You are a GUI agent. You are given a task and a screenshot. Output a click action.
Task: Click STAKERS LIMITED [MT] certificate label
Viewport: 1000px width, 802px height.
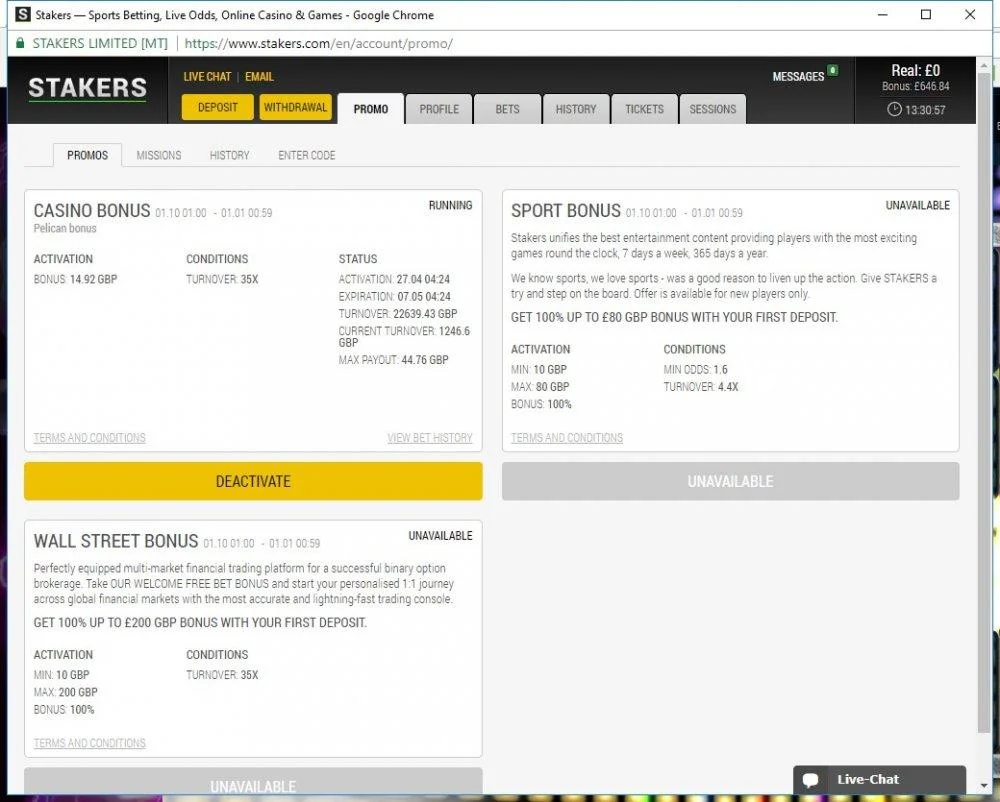coord(99,43)
